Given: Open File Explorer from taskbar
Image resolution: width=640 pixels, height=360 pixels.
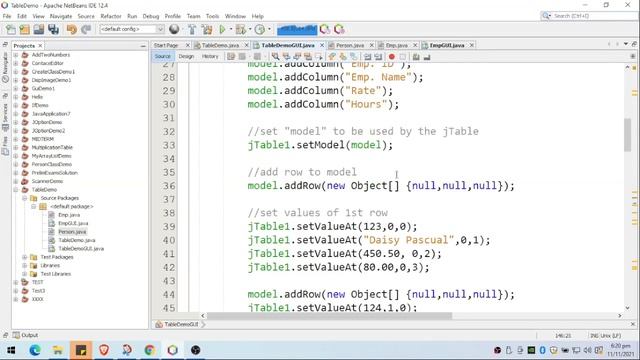Looking at the screenshot, I should point(58,350).
